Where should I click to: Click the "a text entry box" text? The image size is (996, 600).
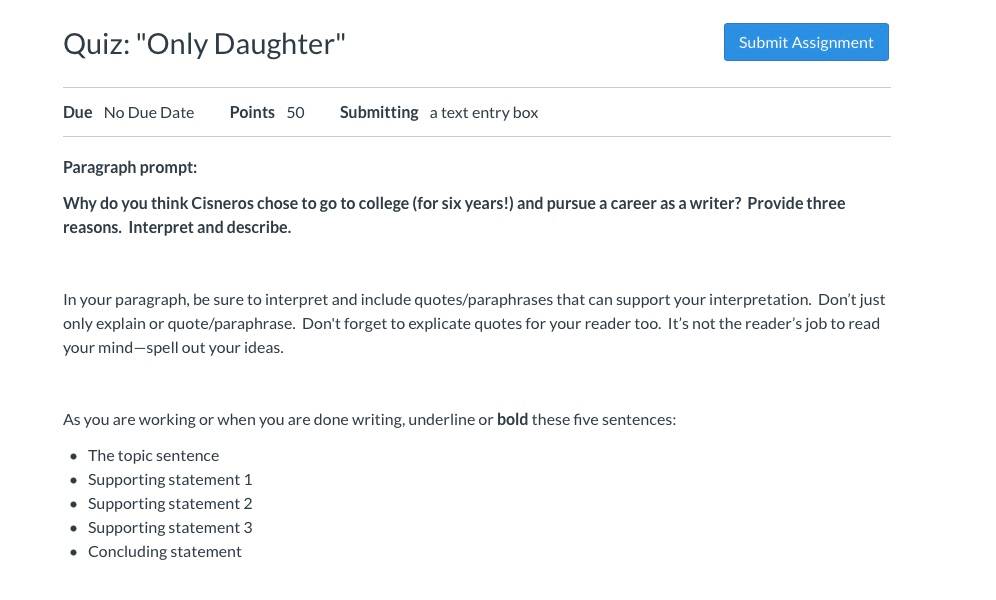click(483, 112)
